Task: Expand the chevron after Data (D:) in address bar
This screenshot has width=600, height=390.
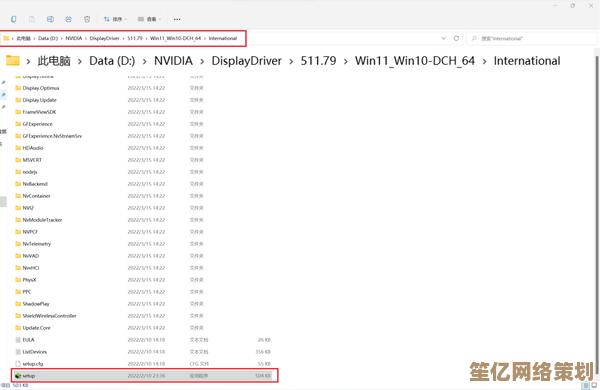Action: (x=62, y=38)
